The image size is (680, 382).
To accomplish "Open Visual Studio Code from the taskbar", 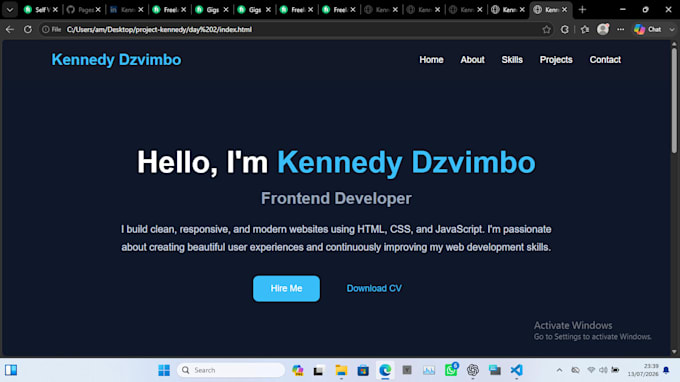I will pos(517,370).
